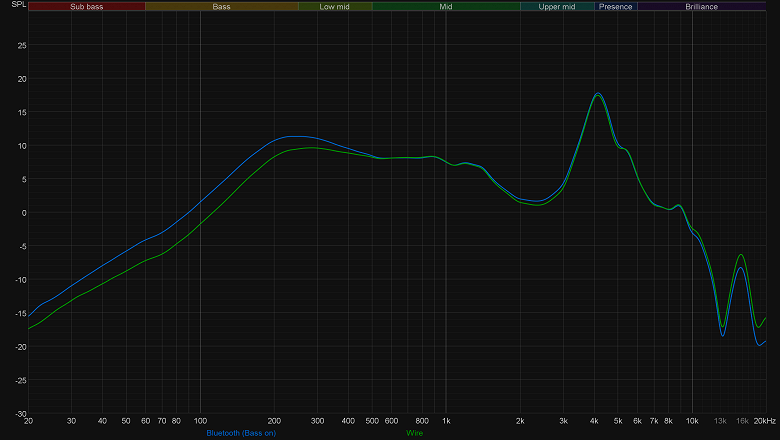The width and height of the screenshot is (780, 440).
Task: Click the 25 dB axis value
Action: pyautogui.click(x=22, y=45)
